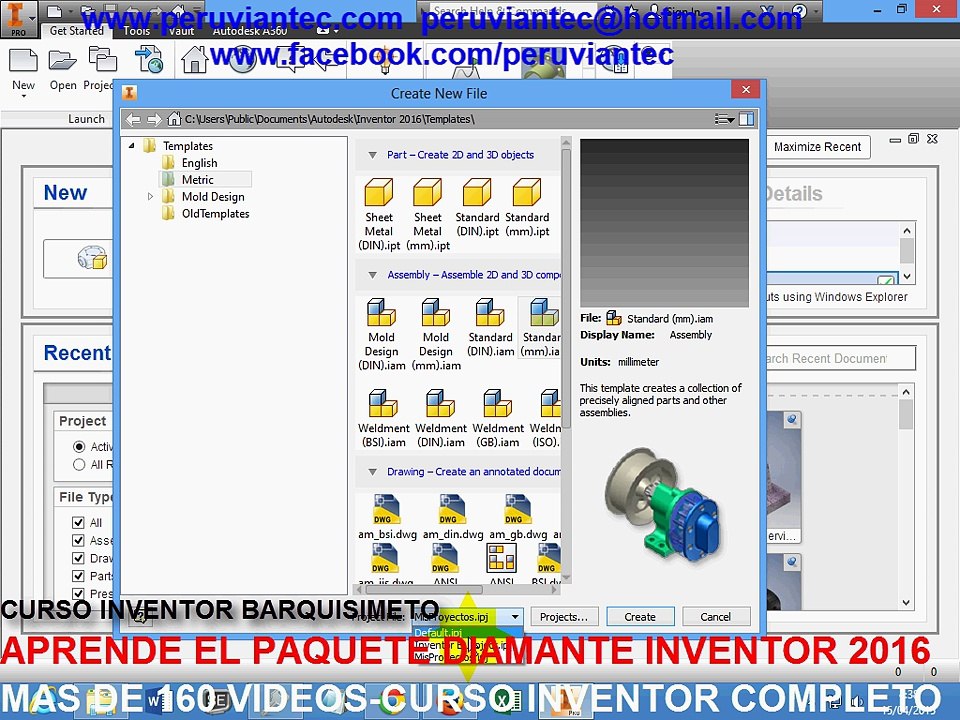The width and height of the screenshot is (960, 720).
Task: Click the Search Recent Documents field
Action: pos(842,358)
